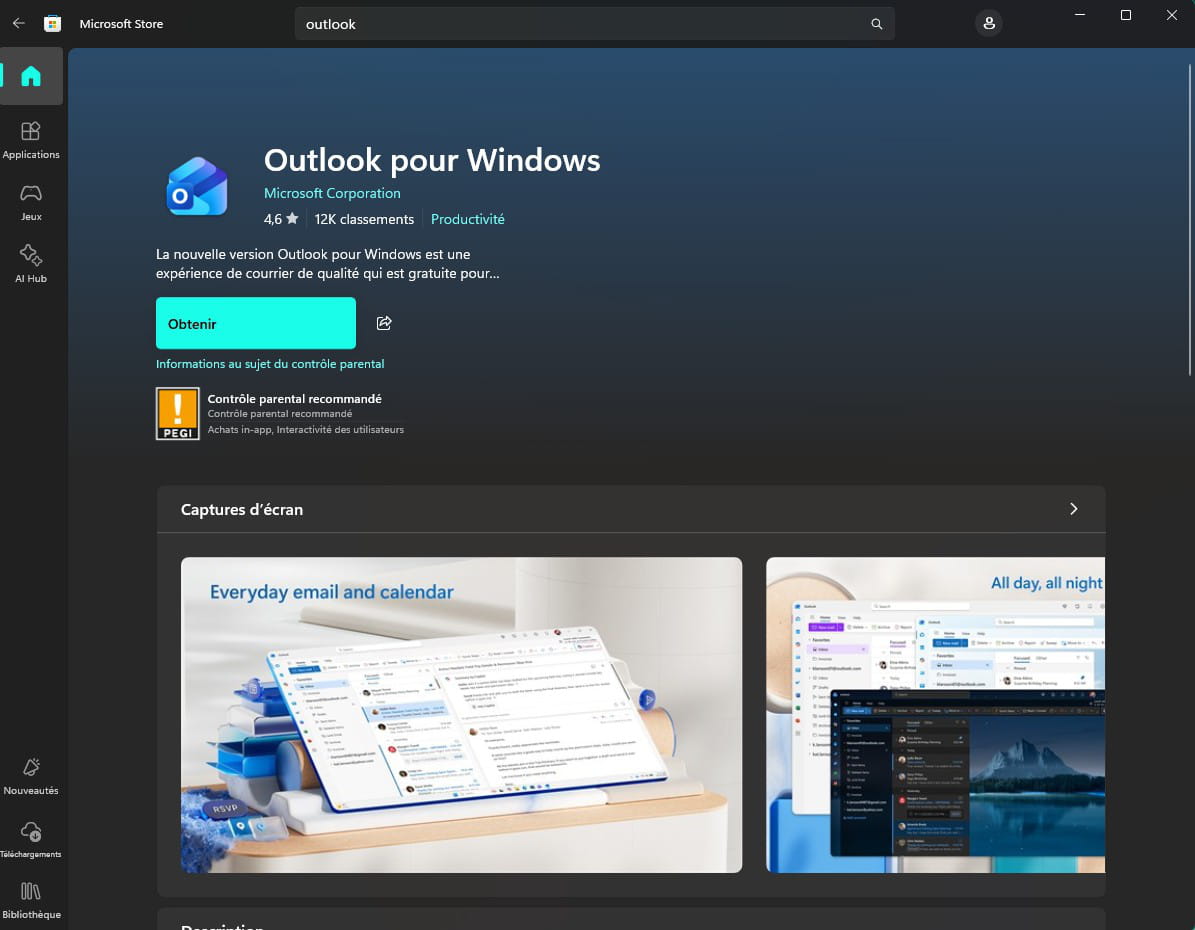Open AI Hub in the sidebar
Screen dimensions: 1195x930
[x=31, y=264]
